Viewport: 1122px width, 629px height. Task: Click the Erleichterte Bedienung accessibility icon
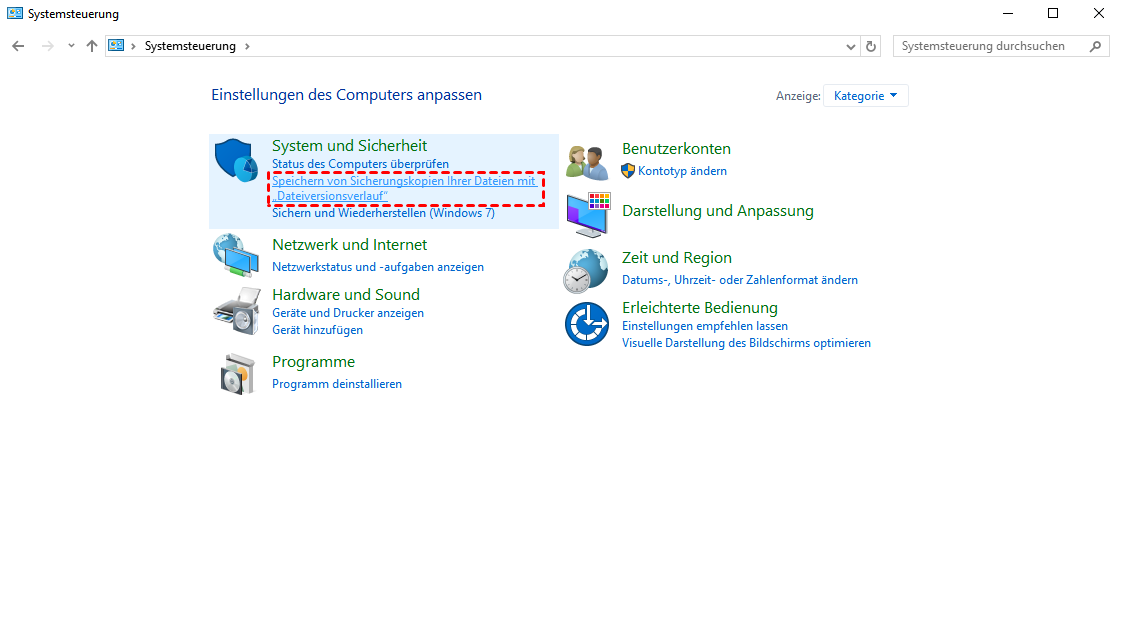(x=587, y=324)
